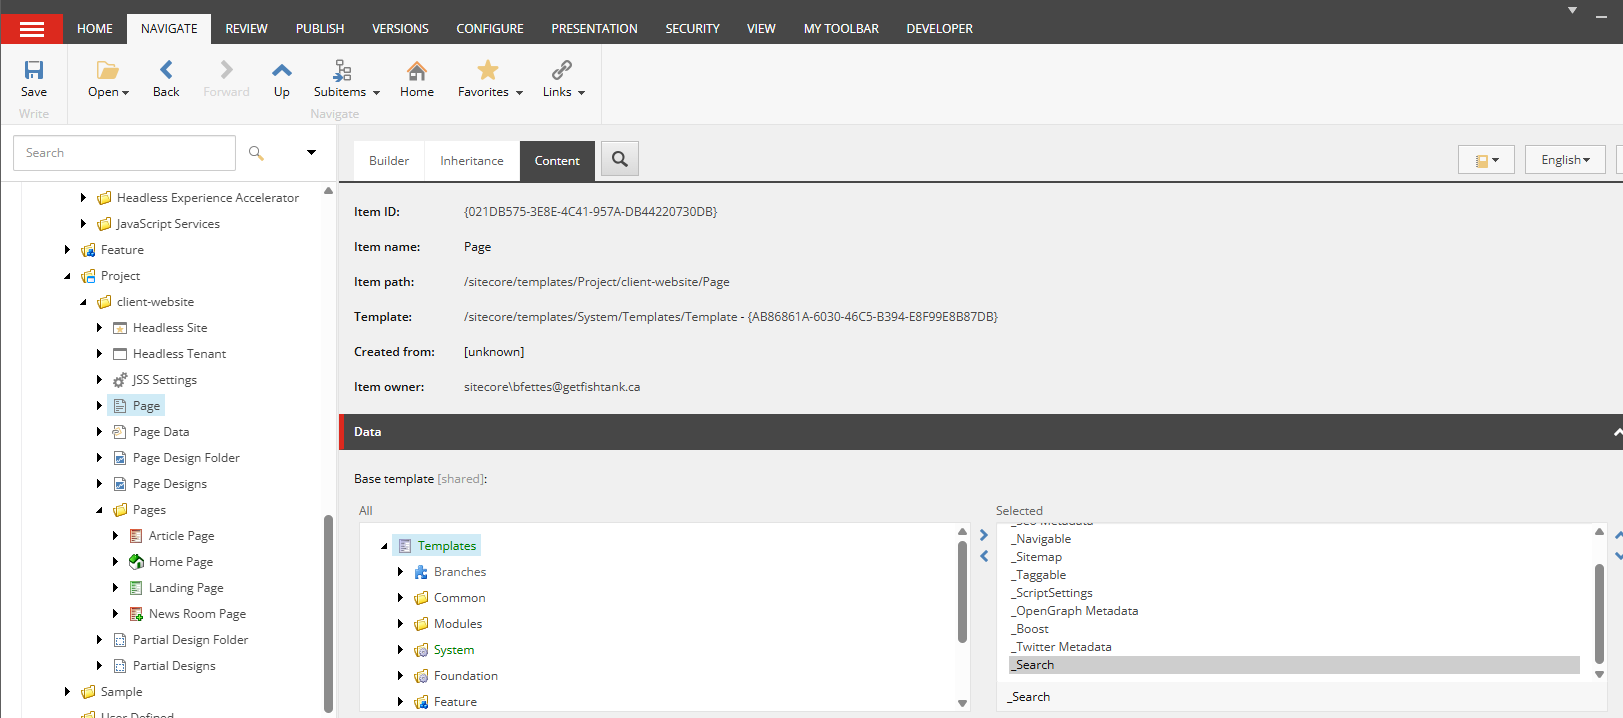Viewport: 1623px width, 718px height.
Task: Switch to the Builder tab
Action: [389, 161]
